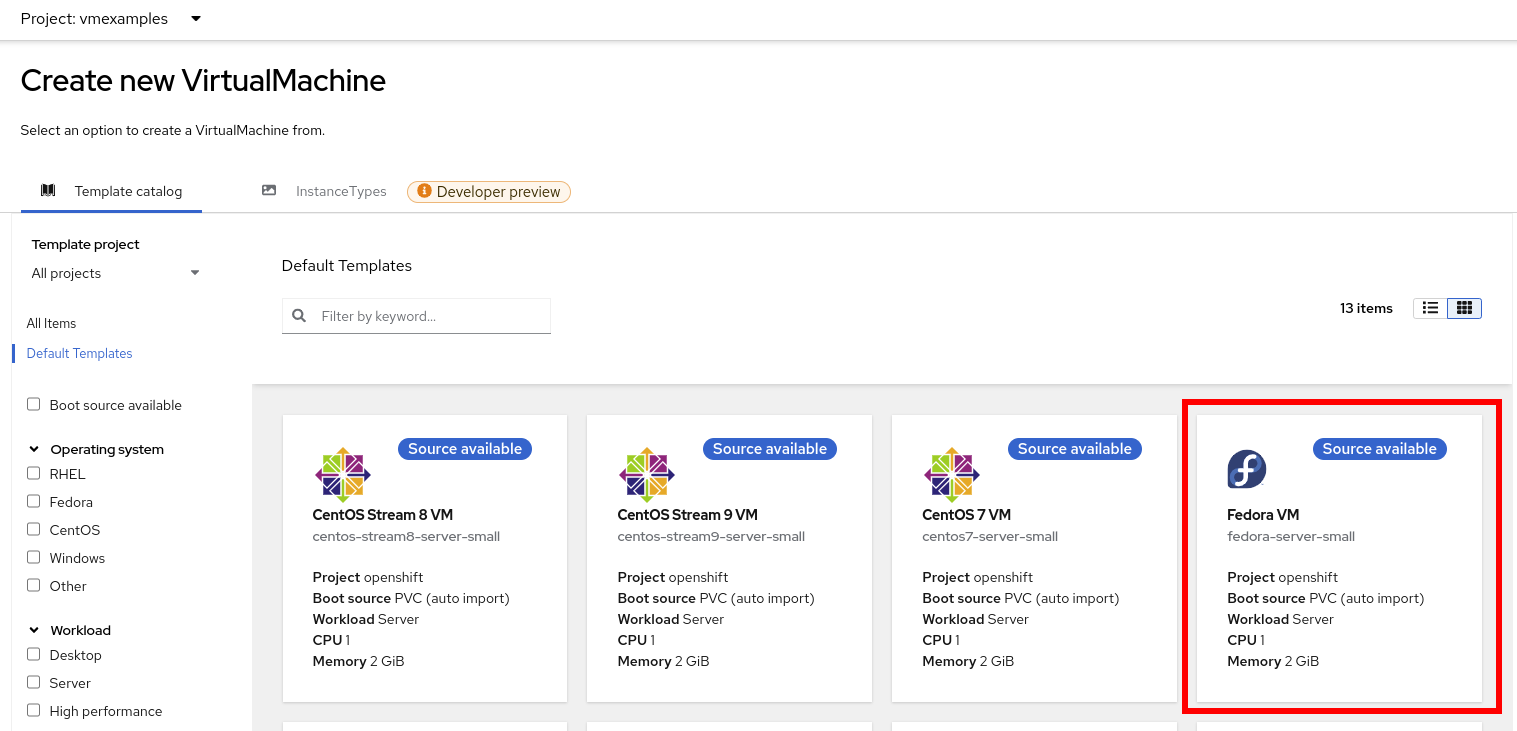
Task: Select Default Templates in the sidebar
Action: coord(79,353)
